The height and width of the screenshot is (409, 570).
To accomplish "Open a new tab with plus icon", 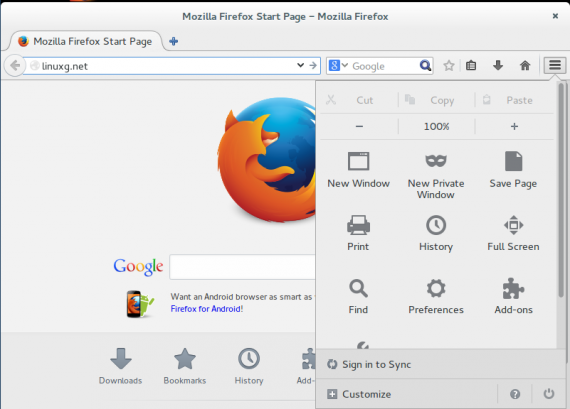I will tap(173, 41).
